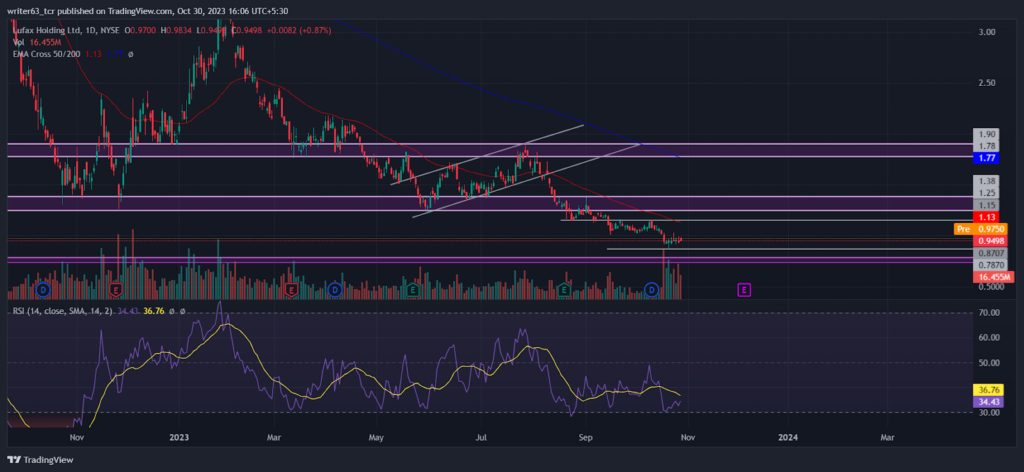
Task: Click the 0.8707 price level label
Action: click(x=991, y=253)
